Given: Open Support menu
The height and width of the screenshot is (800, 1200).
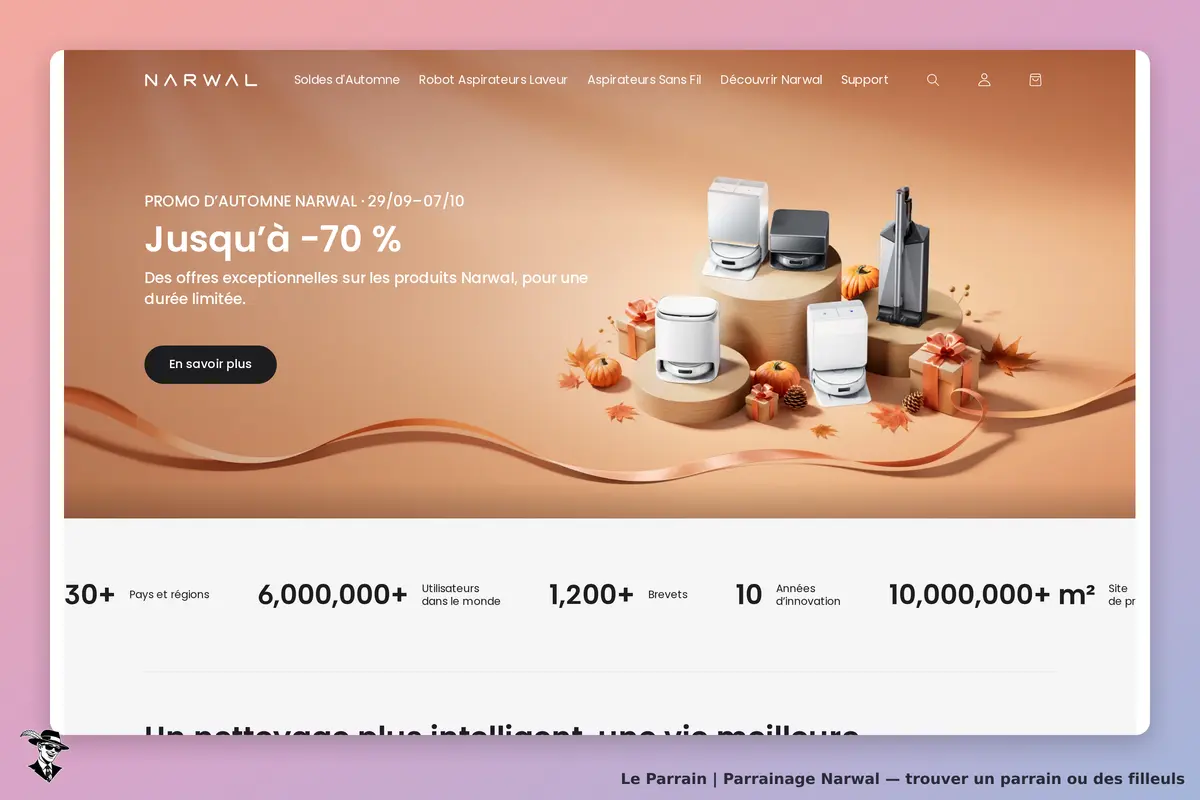Looking at the screenshot, I should click(x=864, y=80).
